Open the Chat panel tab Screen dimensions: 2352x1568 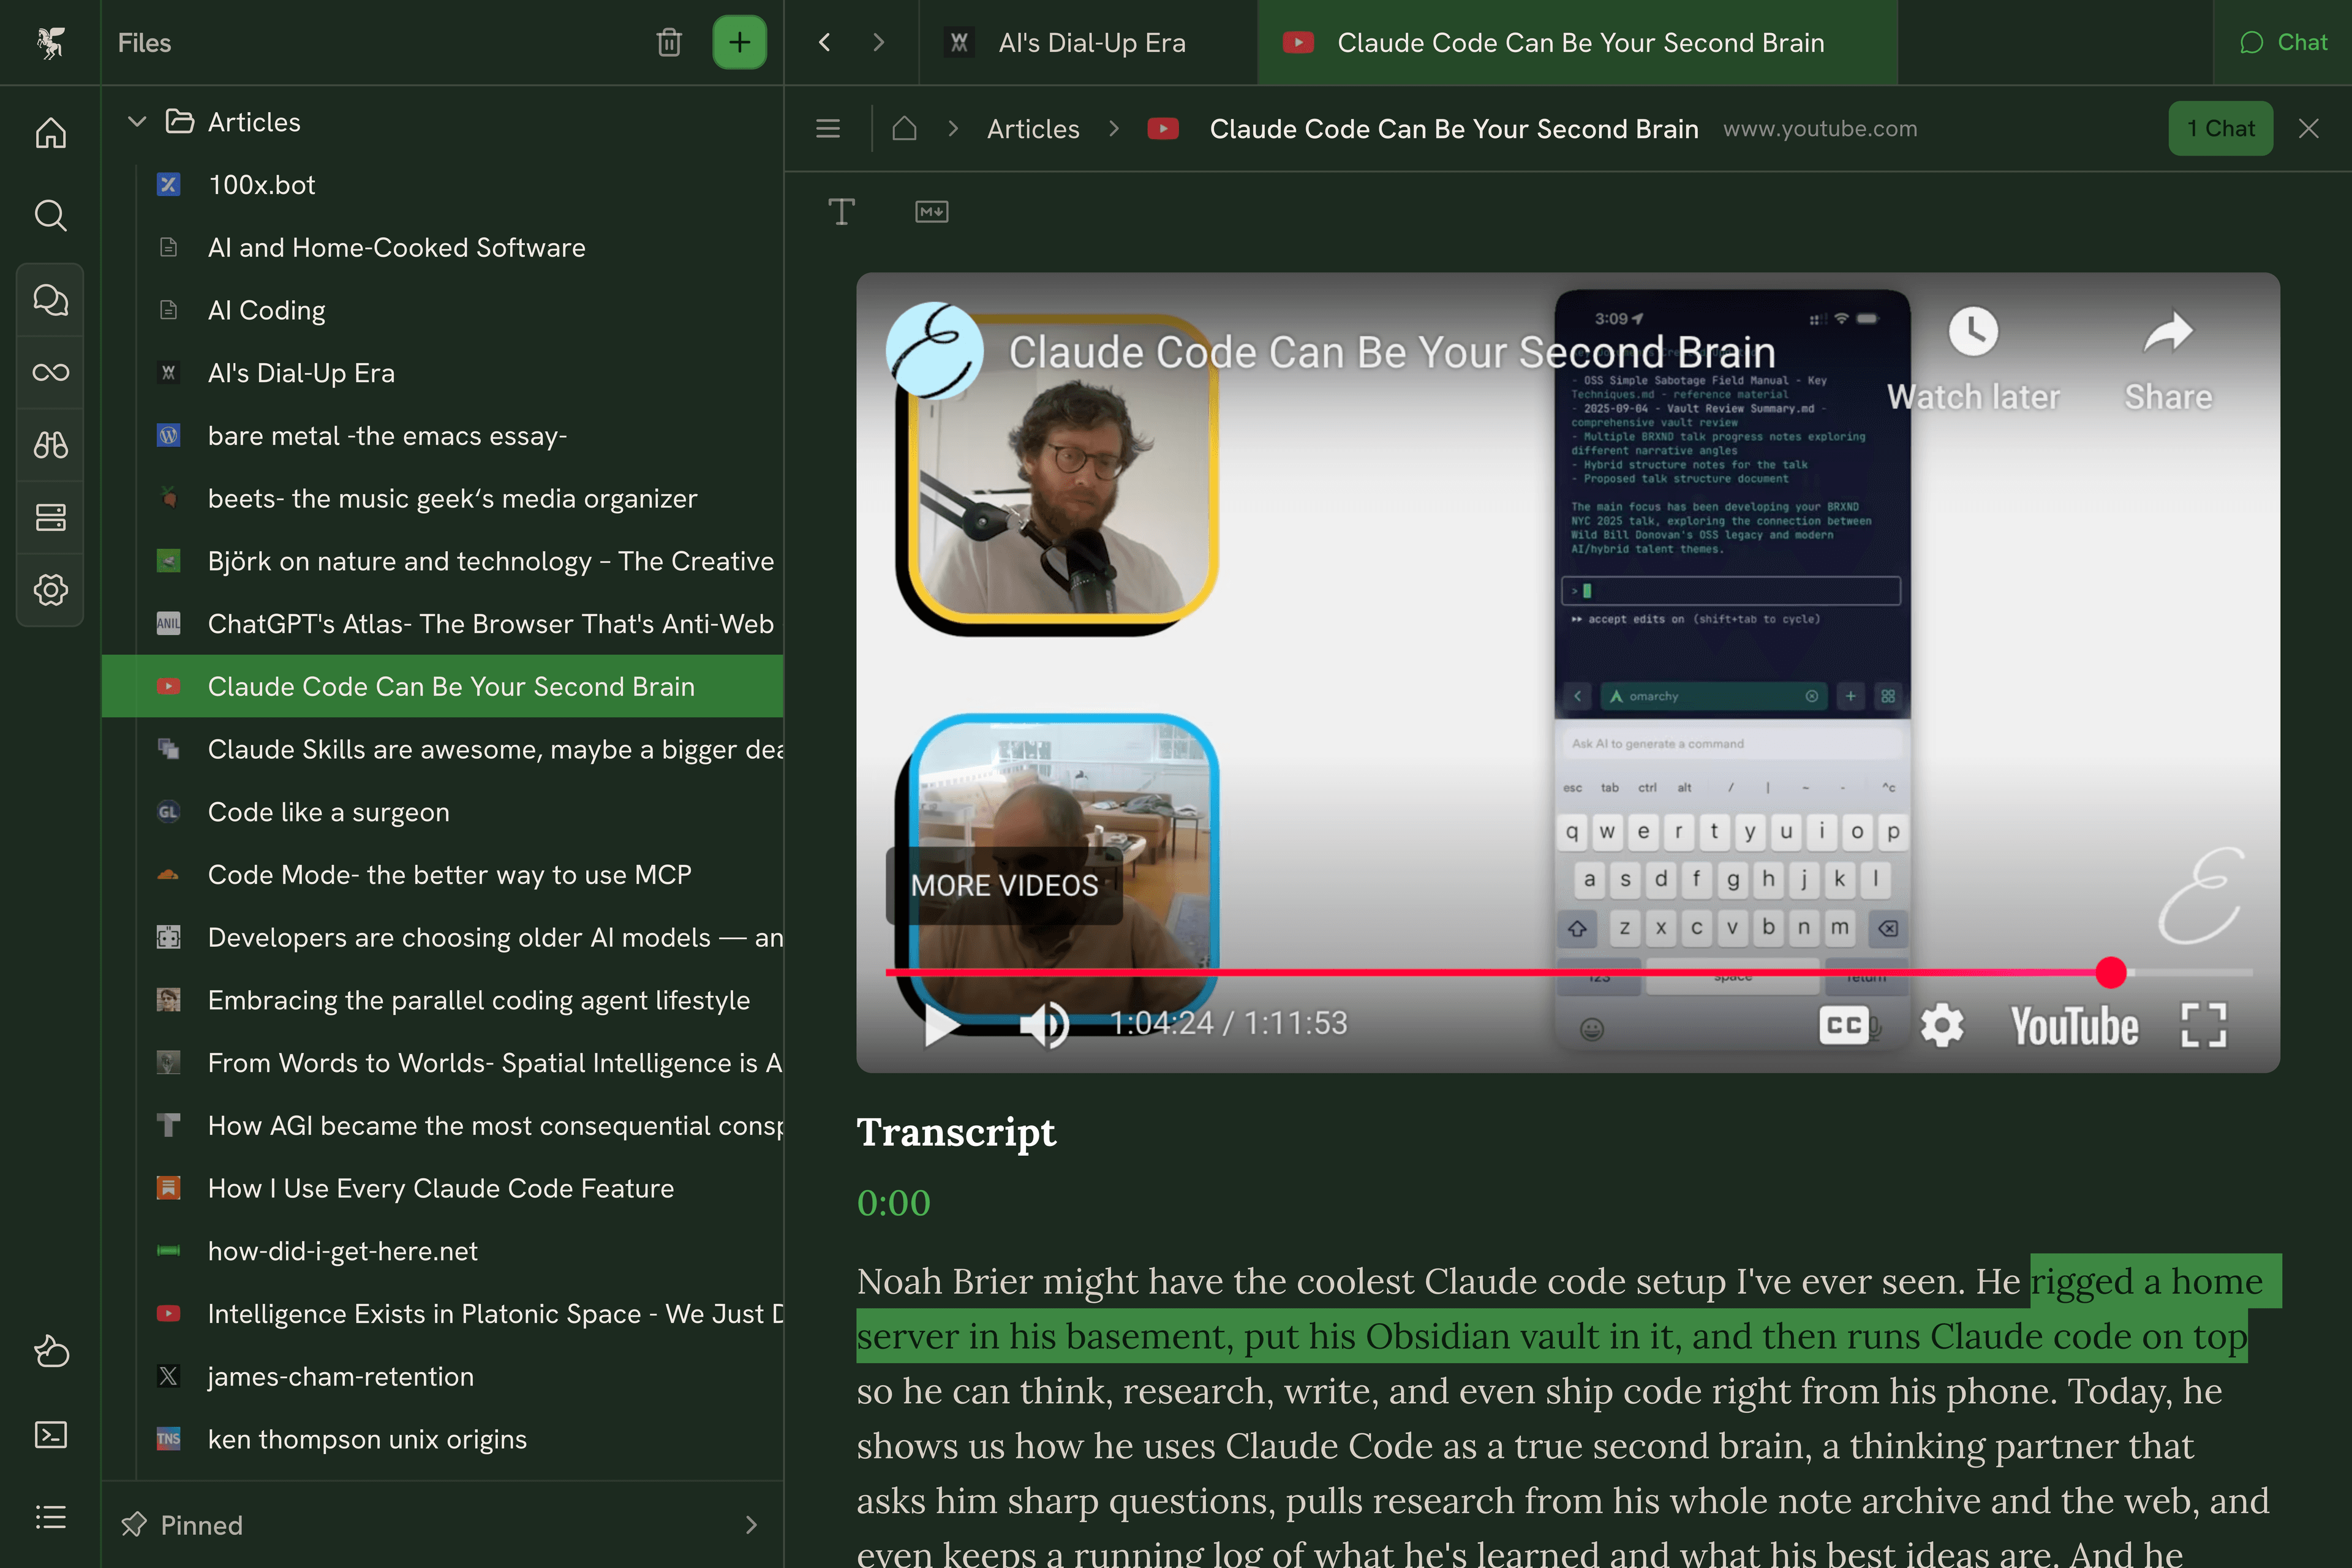[x=2284, y=43]
